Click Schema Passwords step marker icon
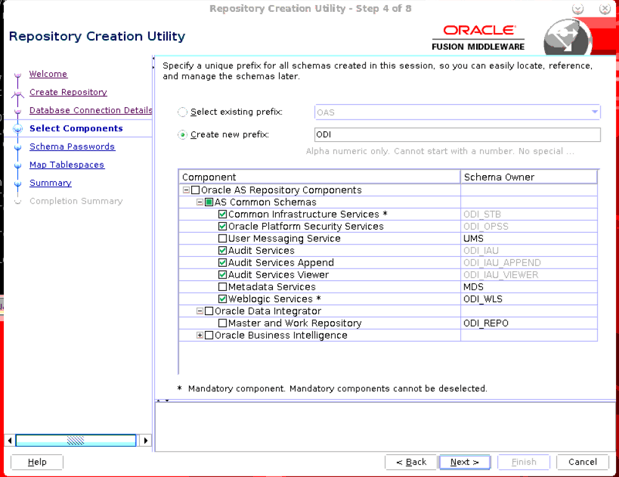 coord(17,147)
